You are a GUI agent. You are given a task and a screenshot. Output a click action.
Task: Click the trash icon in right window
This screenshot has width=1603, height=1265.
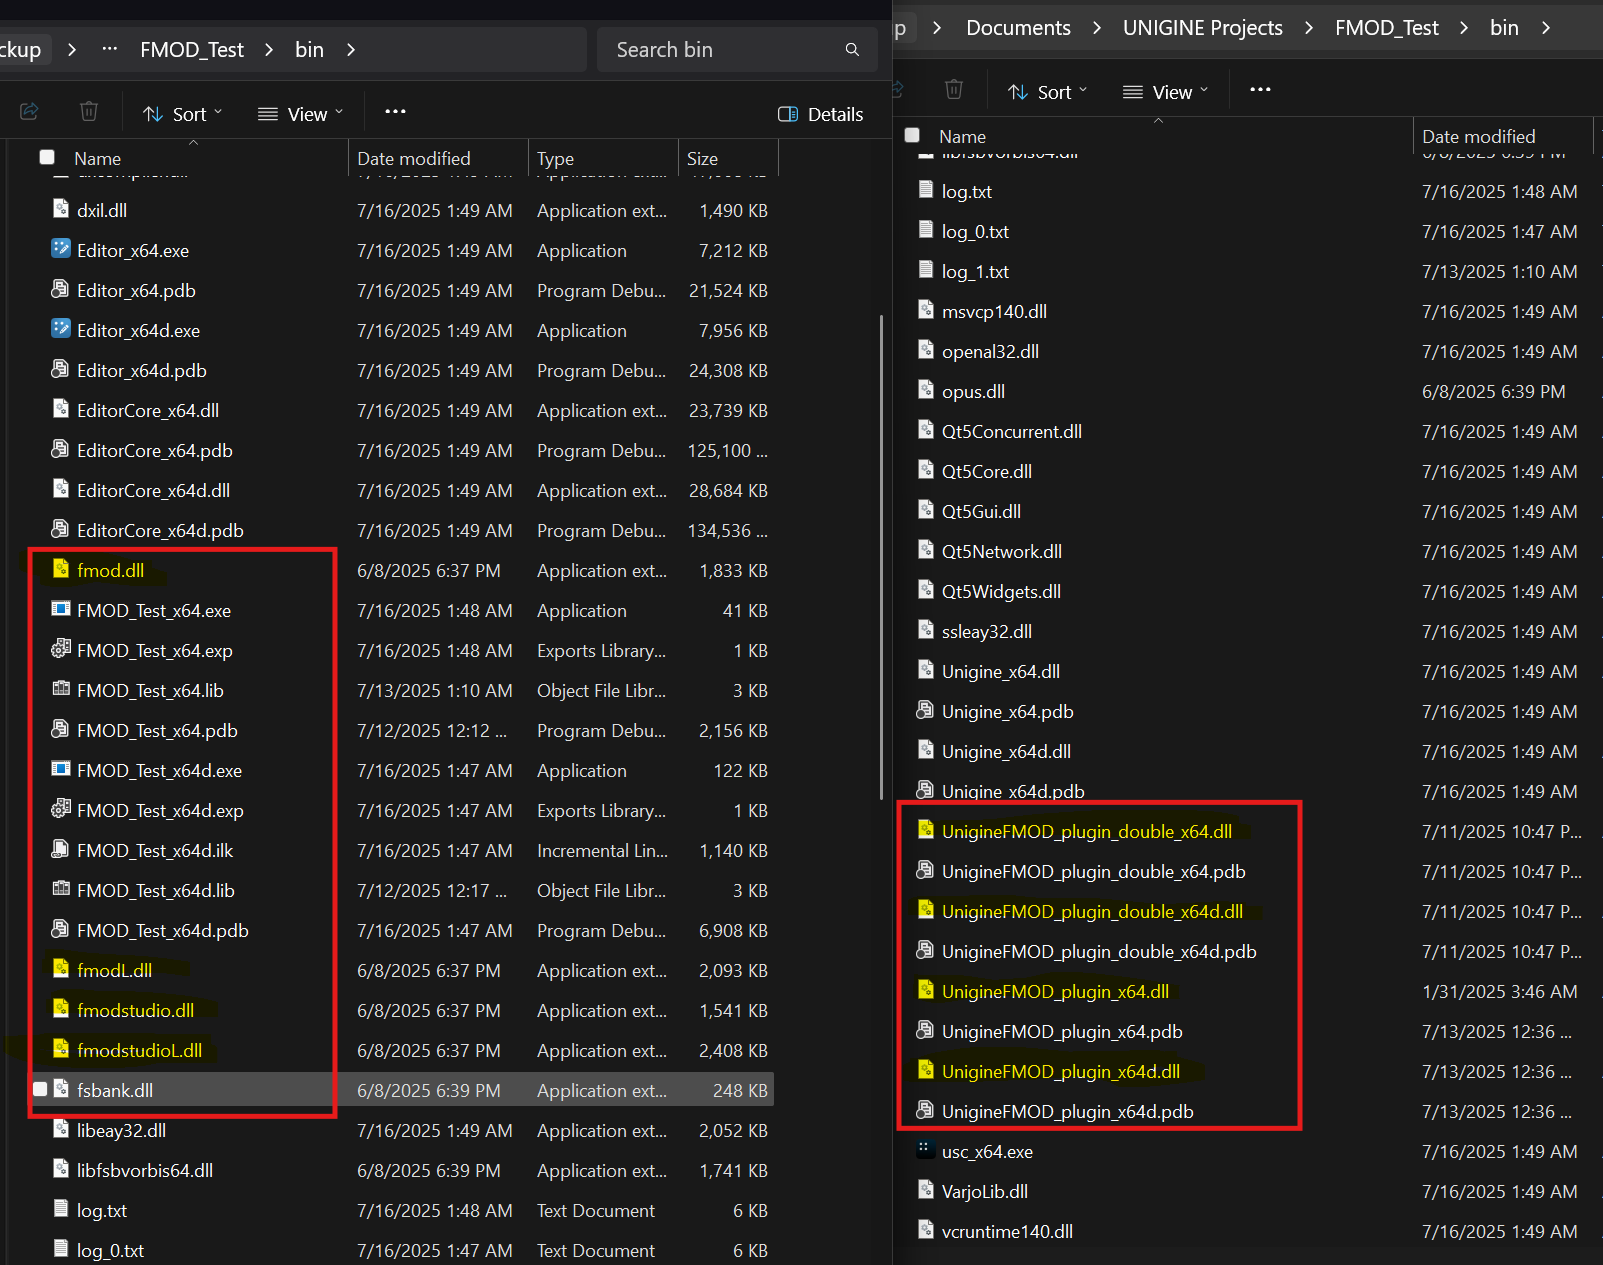point(954,90)
